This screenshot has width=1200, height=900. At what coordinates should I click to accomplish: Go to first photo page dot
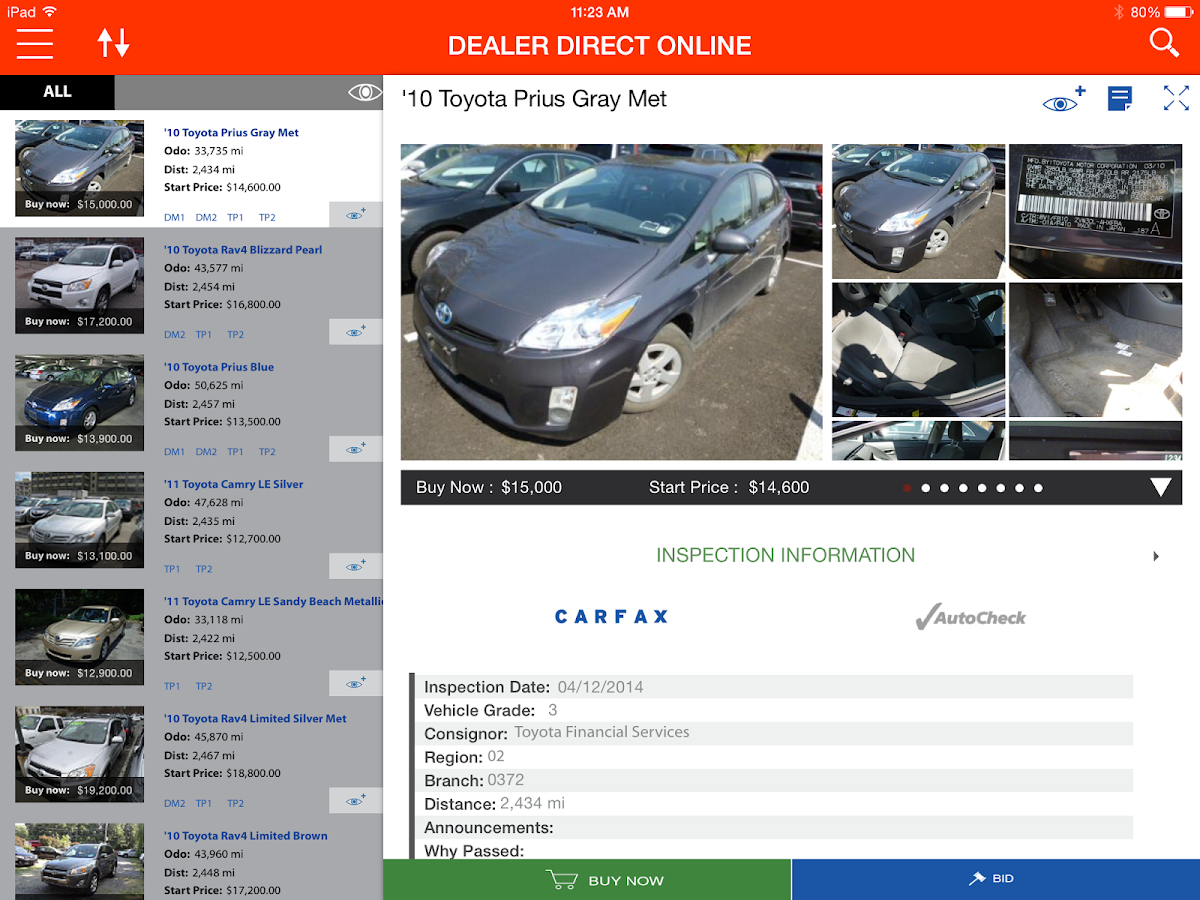(907, 488)
